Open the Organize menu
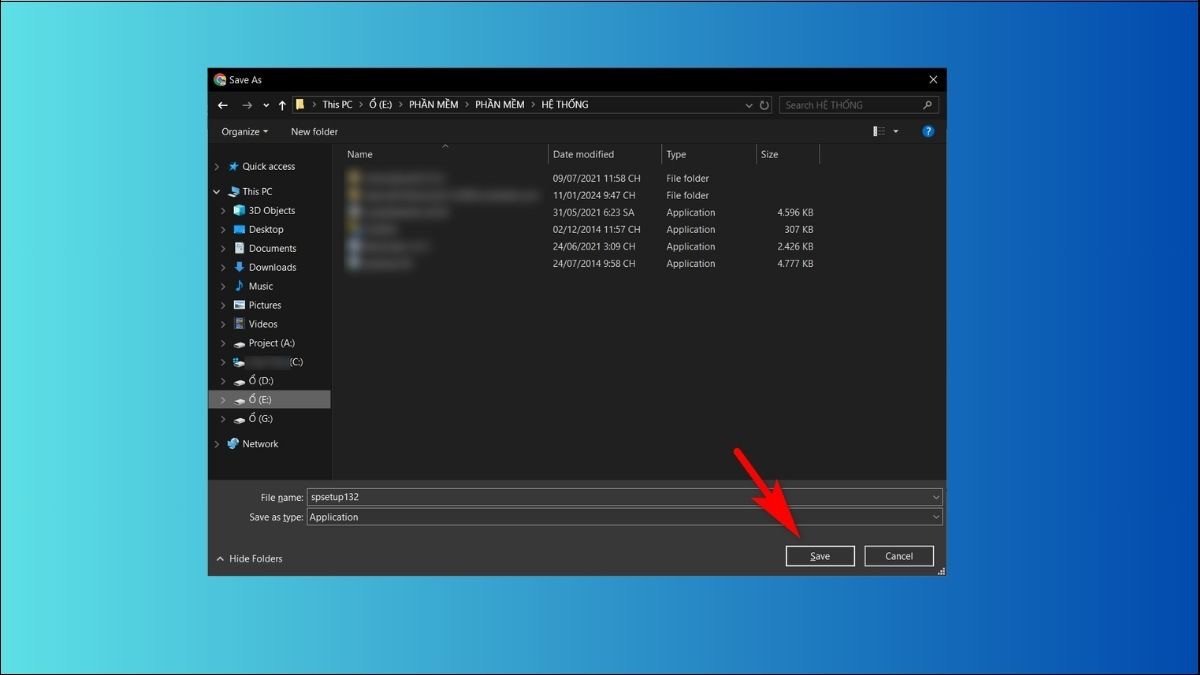 point(244,132)
